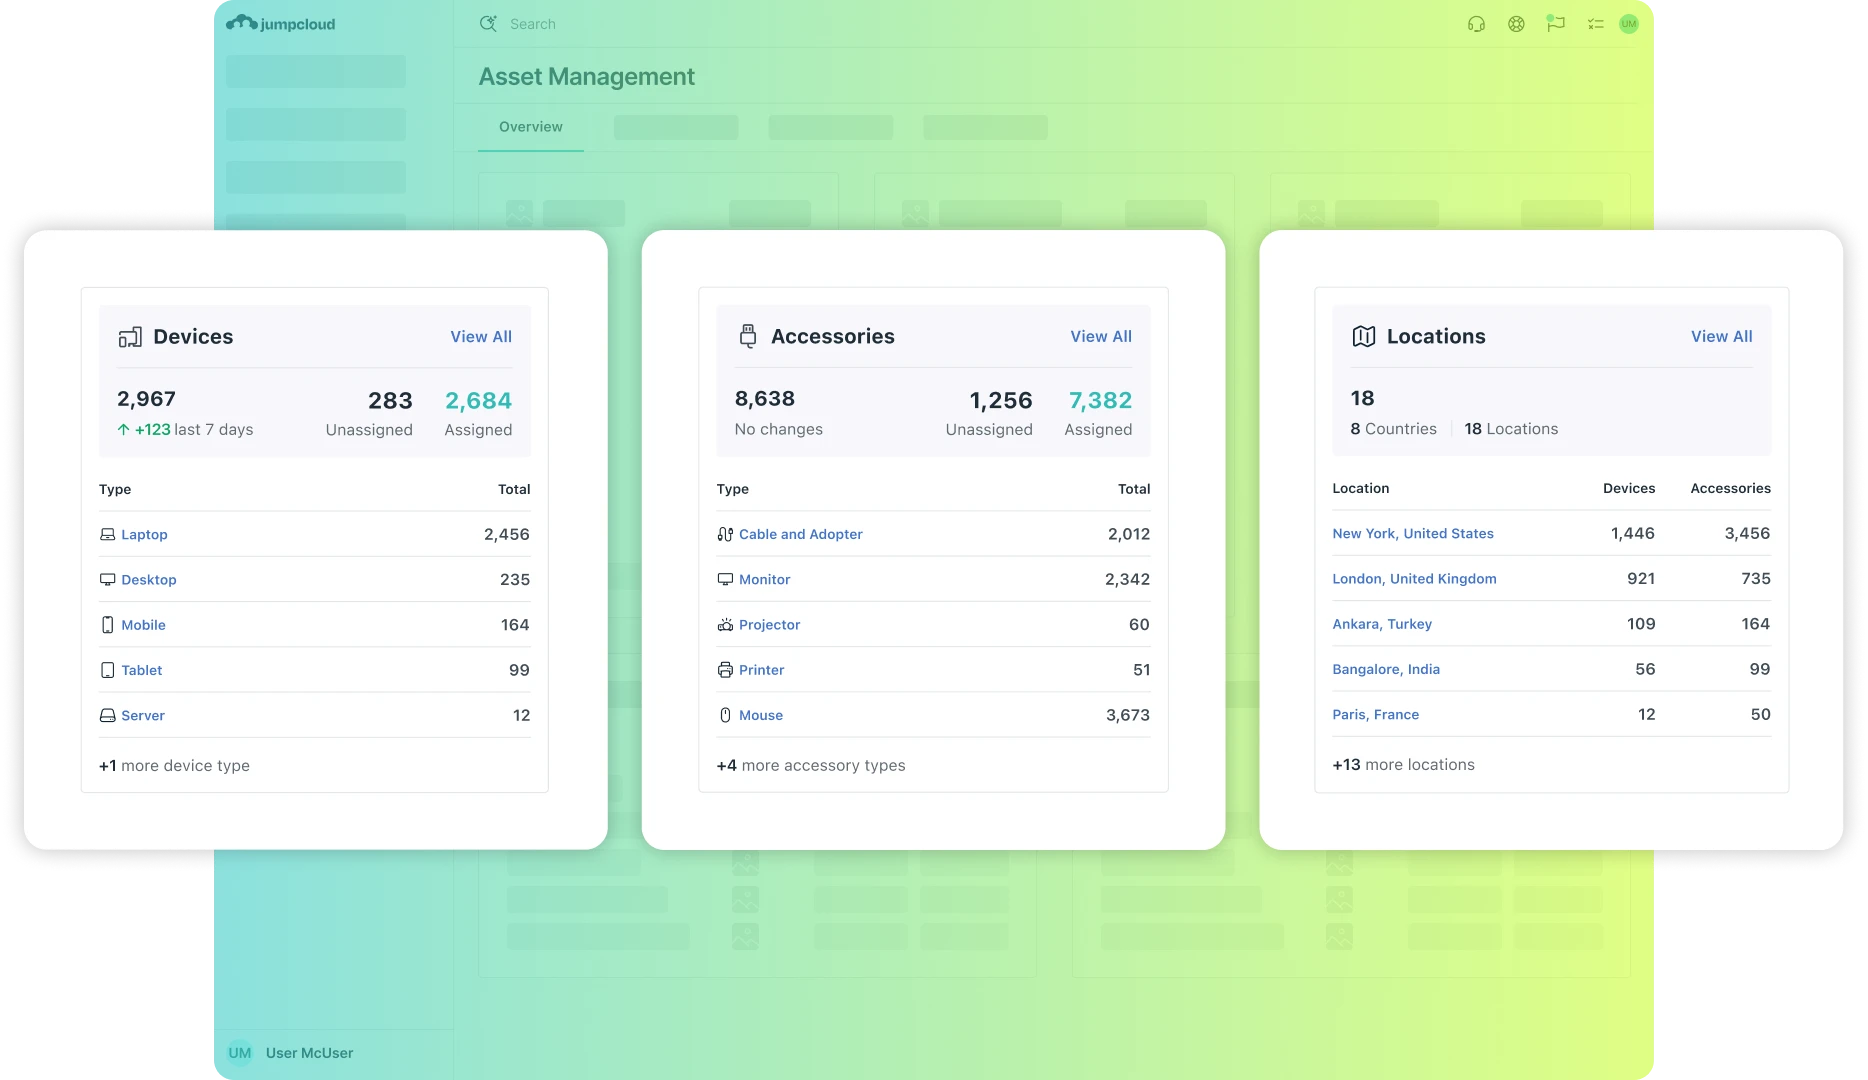Click the UM avatar in top bar

click(x=1629, y=24)
